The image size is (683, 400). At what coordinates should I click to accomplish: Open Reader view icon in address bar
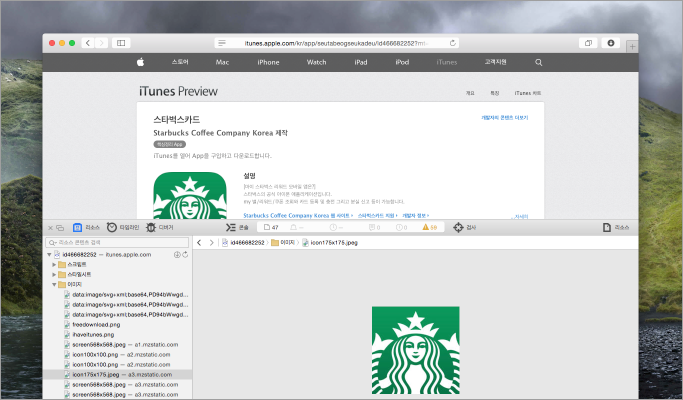pyautogui.click(x=222, y=43)
